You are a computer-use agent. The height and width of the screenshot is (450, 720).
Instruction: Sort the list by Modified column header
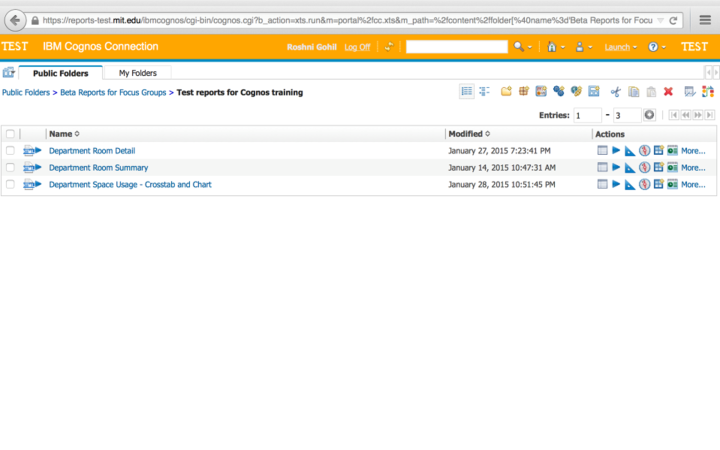click(468, 134)
